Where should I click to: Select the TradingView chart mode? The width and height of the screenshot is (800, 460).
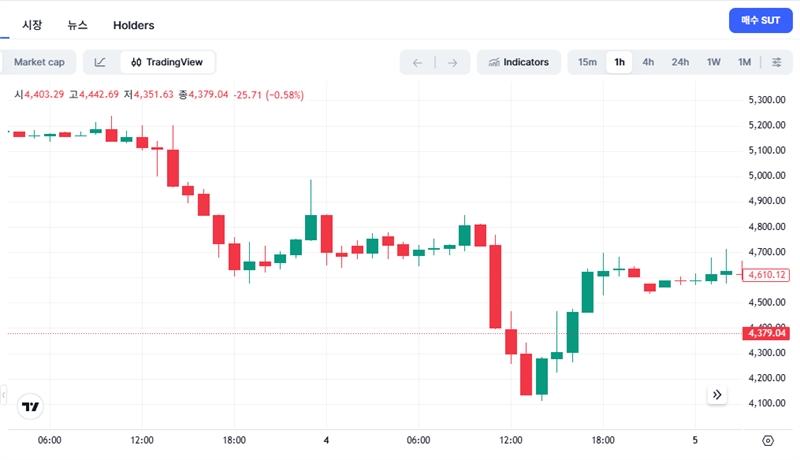click(167, 62)
